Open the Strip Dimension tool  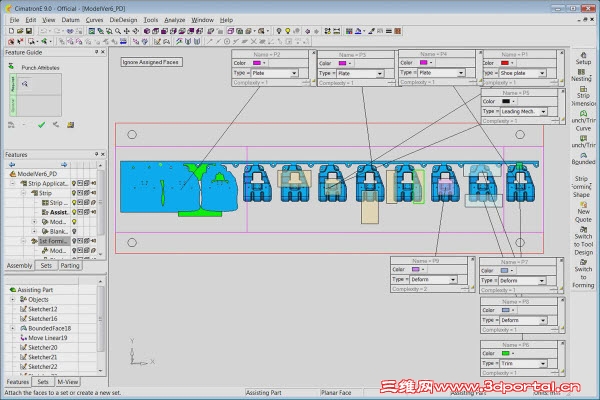click(x=583, y=96)
